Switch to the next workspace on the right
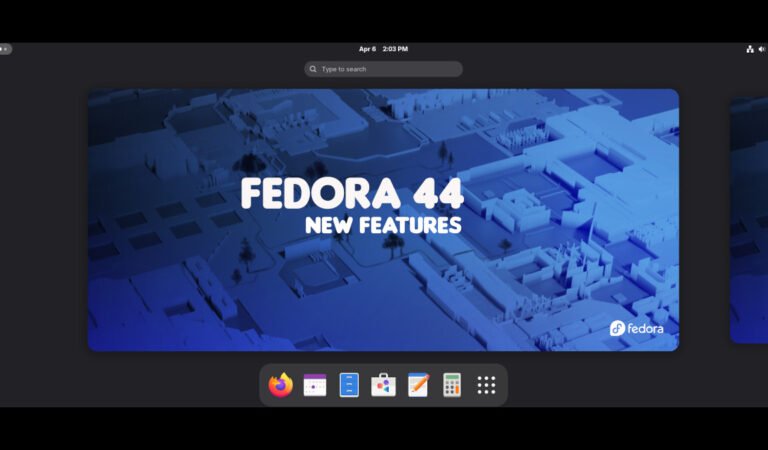 749,220
